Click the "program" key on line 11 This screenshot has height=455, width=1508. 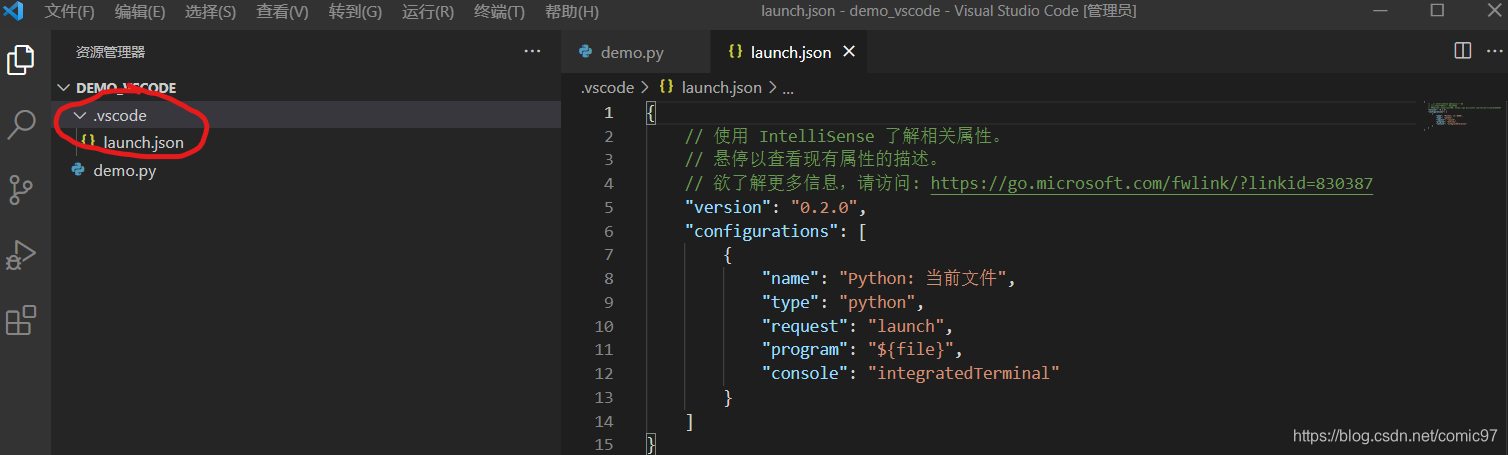[805, 350]
